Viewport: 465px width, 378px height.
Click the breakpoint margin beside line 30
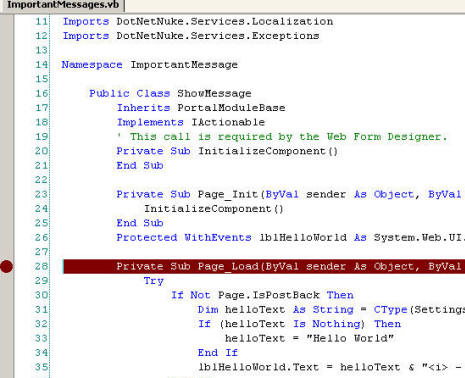point(6,295)
